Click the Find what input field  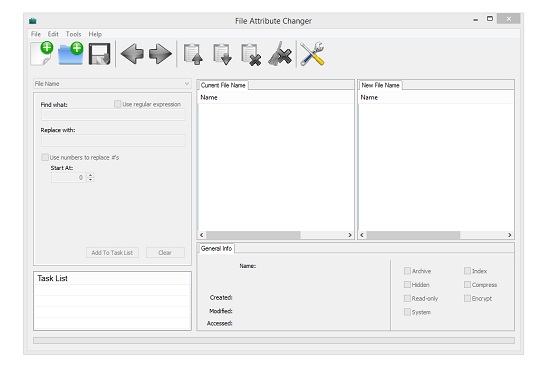pos(113,115)
